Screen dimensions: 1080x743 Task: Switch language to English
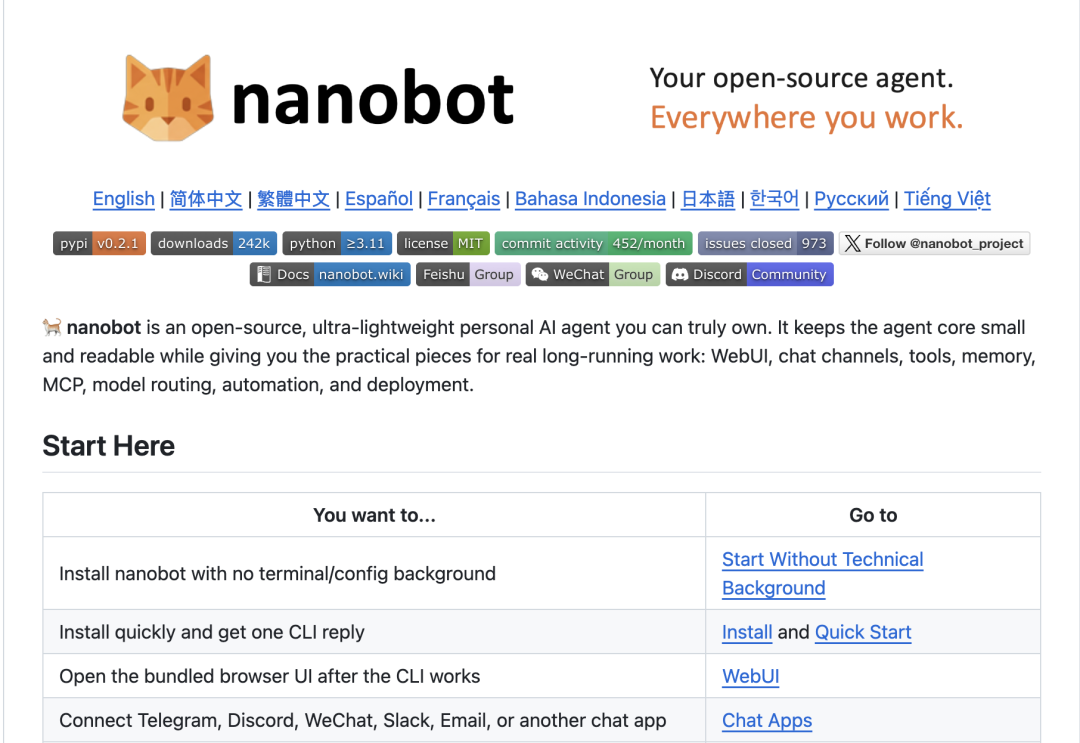pyautogui.click(x=123, y=199)
